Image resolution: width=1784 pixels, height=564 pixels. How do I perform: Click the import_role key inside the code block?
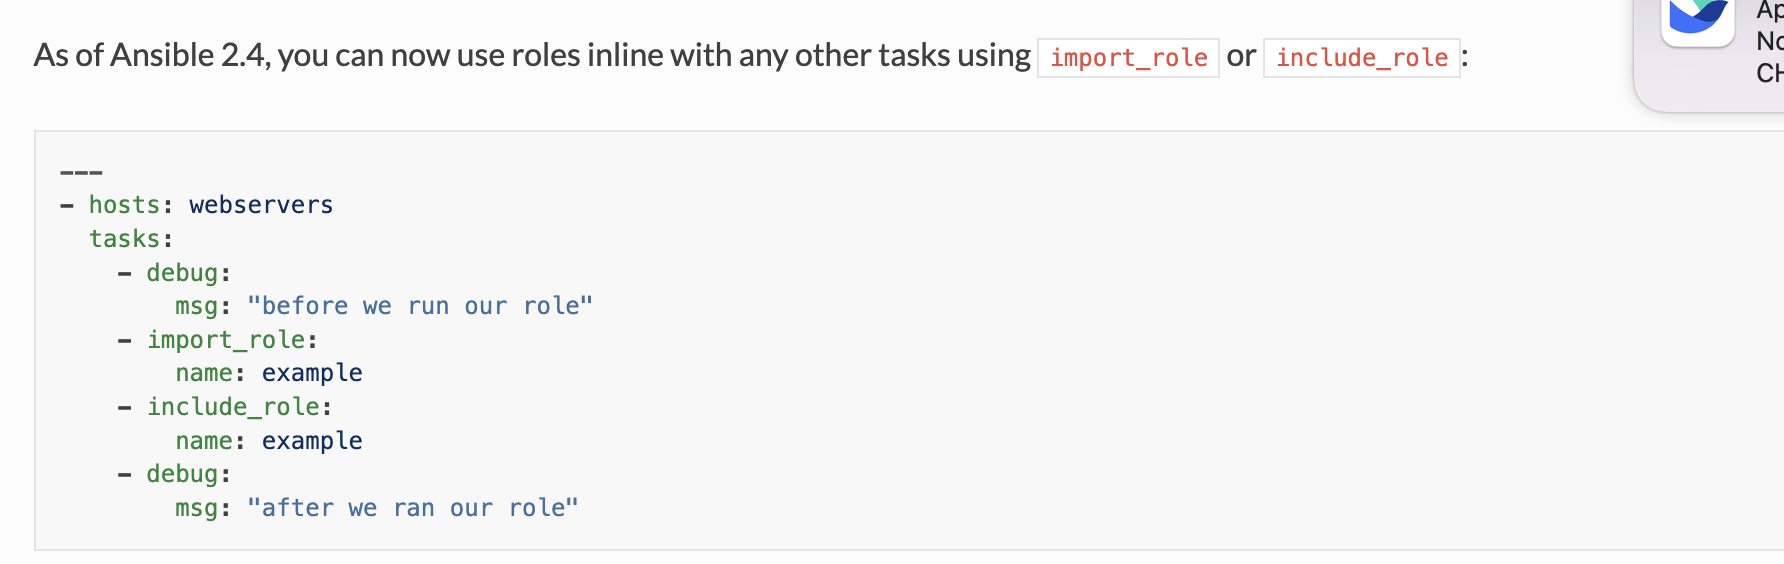click(226, 340)
